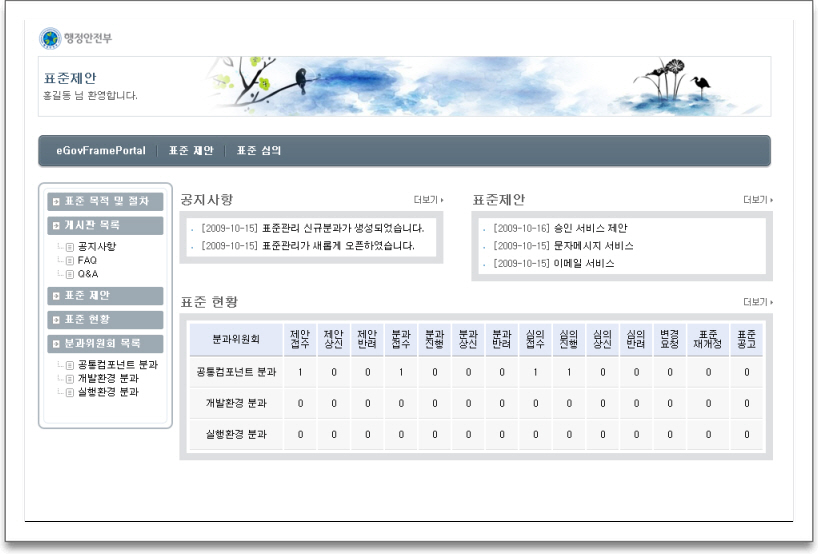Click 더보기 next to 표준제안 heading

coord(758,200)
